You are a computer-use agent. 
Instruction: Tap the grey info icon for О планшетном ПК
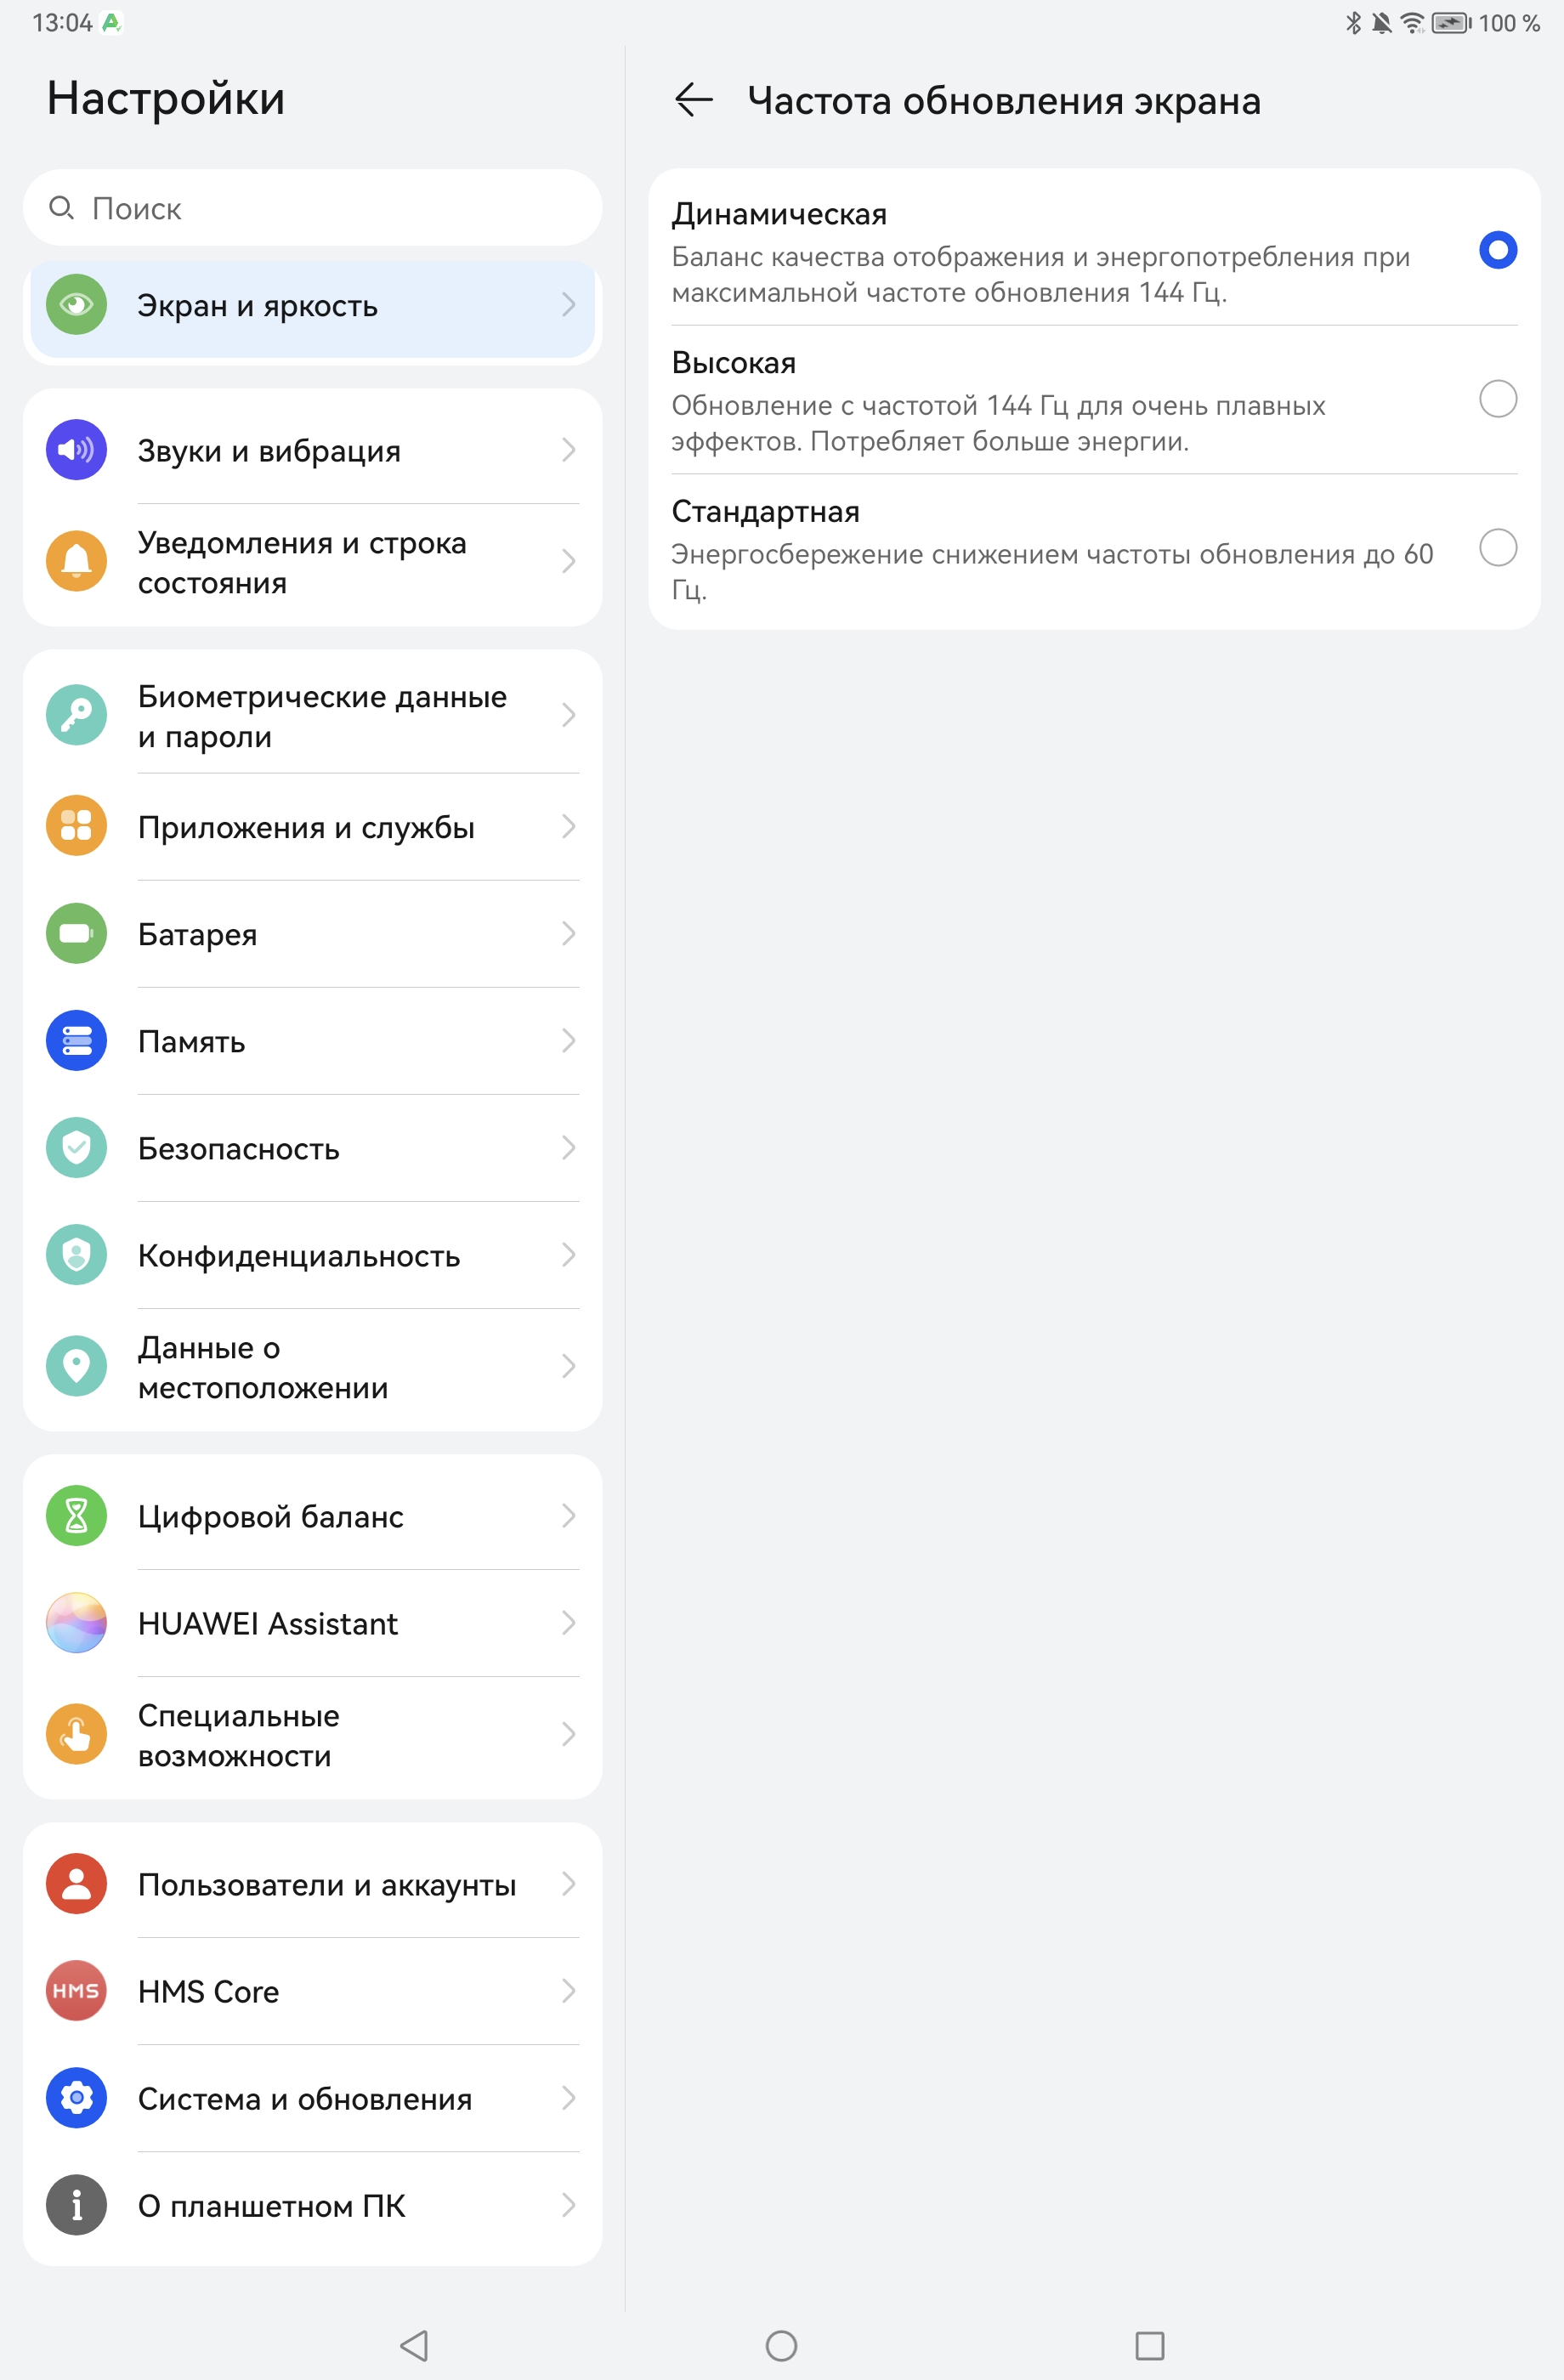[76, 2205]
